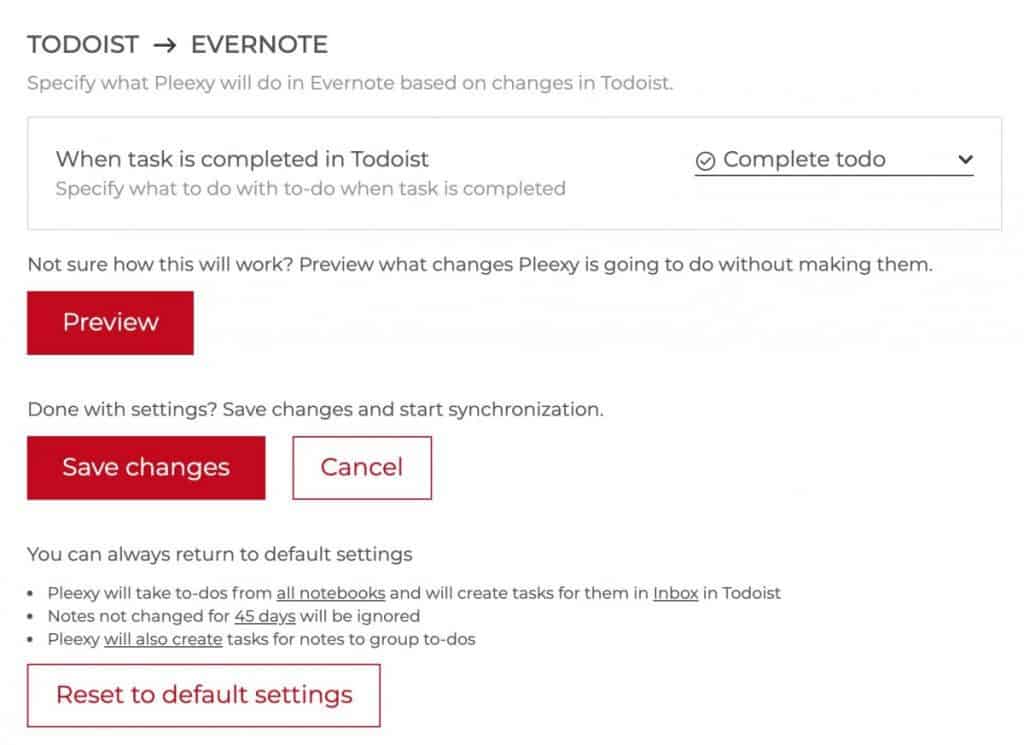The width and height of the screenshot is (1024, 745).
Task: Click the check-circle icon beside Complete todo
Action: click(x=705, y=161)
